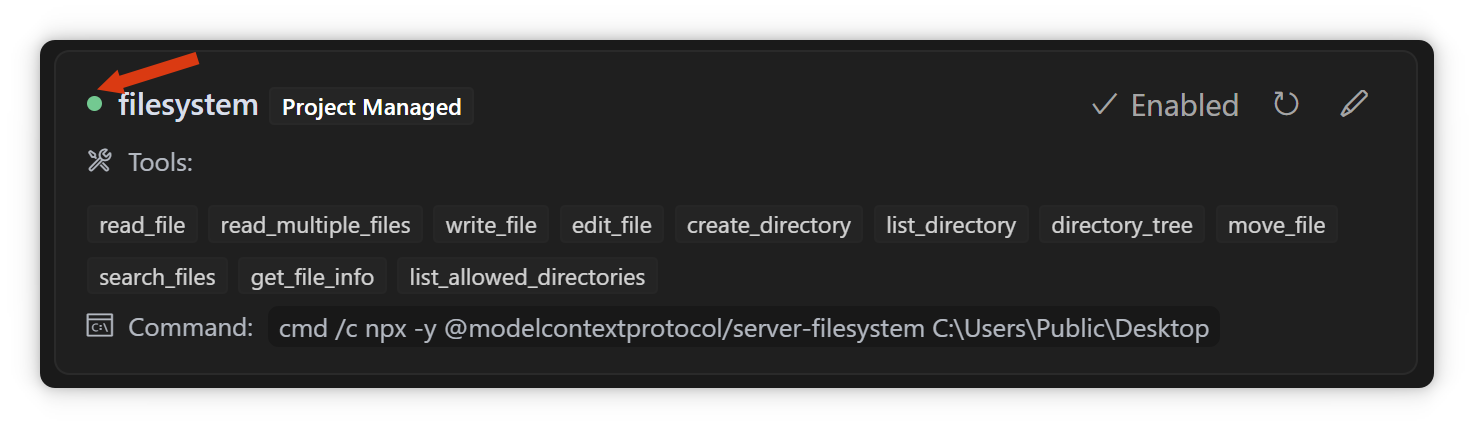Pick the list_directory tool chip
Screen dimensions: 1474x428
[x=950, y=225]
